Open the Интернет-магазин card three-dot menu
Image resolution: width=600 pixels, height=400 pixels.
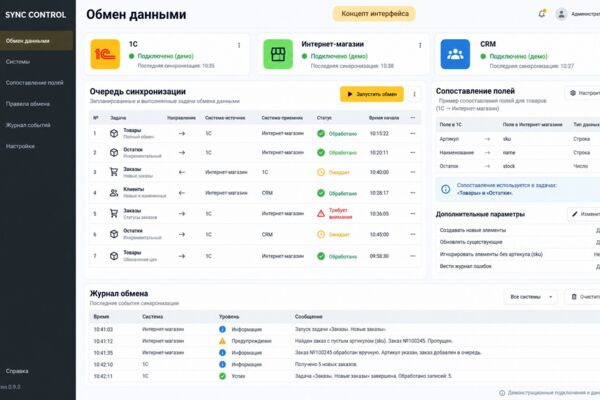coord(420,45)
